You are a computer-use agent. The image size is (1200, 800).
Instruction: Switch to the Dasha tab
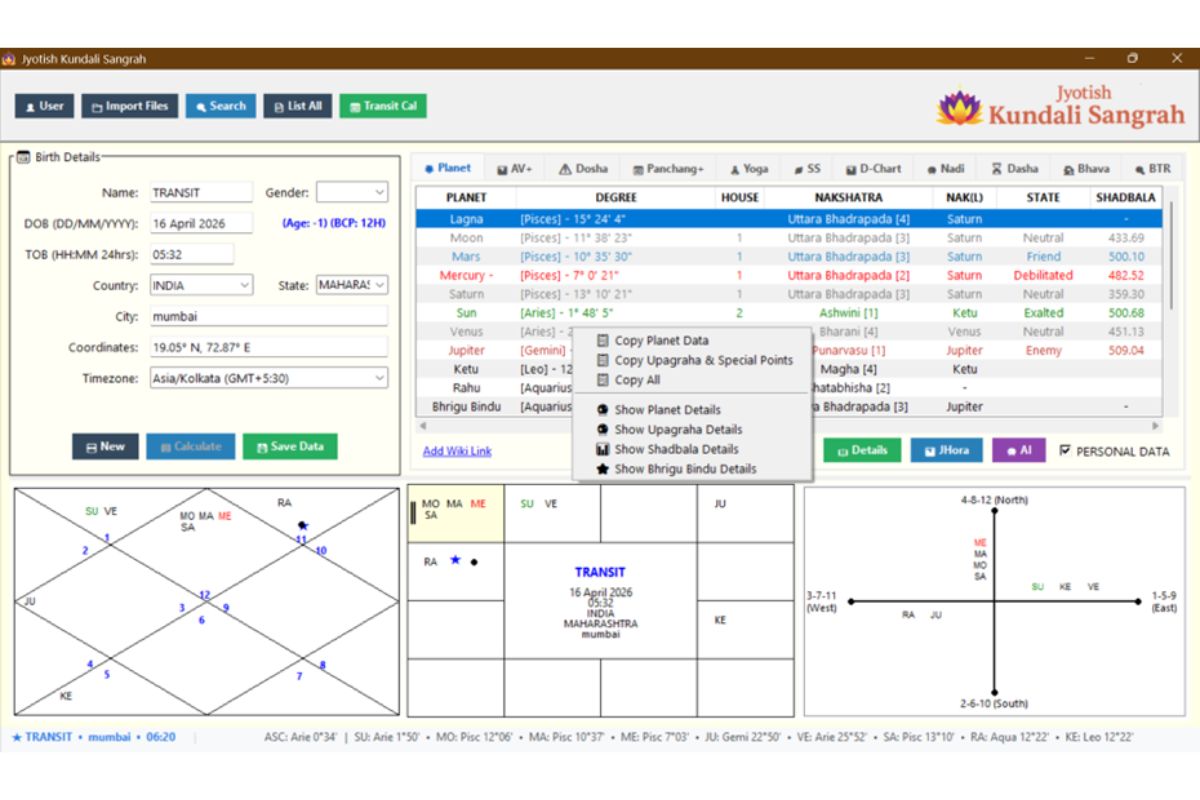click(1014, 169)
